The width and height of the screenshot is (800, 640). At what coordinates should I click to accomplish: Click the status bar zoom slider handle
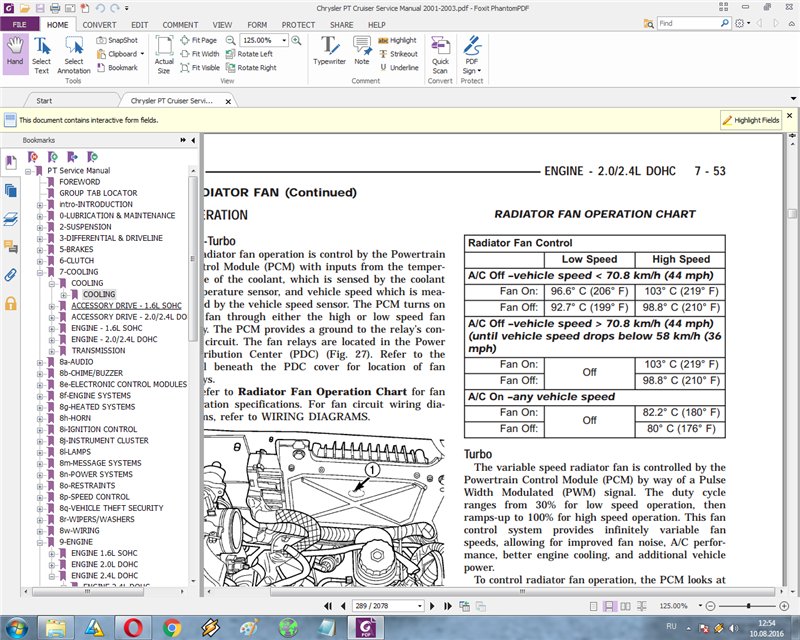click(x=748, y=606)
